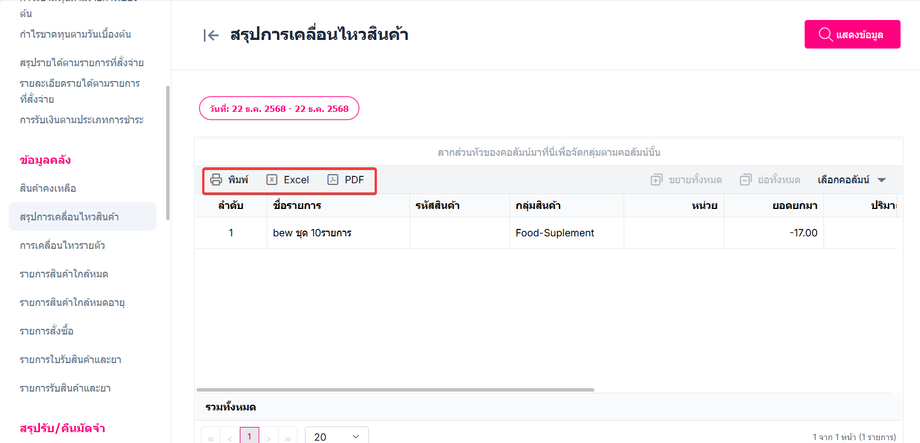
Task: Open the เลือกคอลัมน์ column chooser dropdown
Action: (851, 180)
